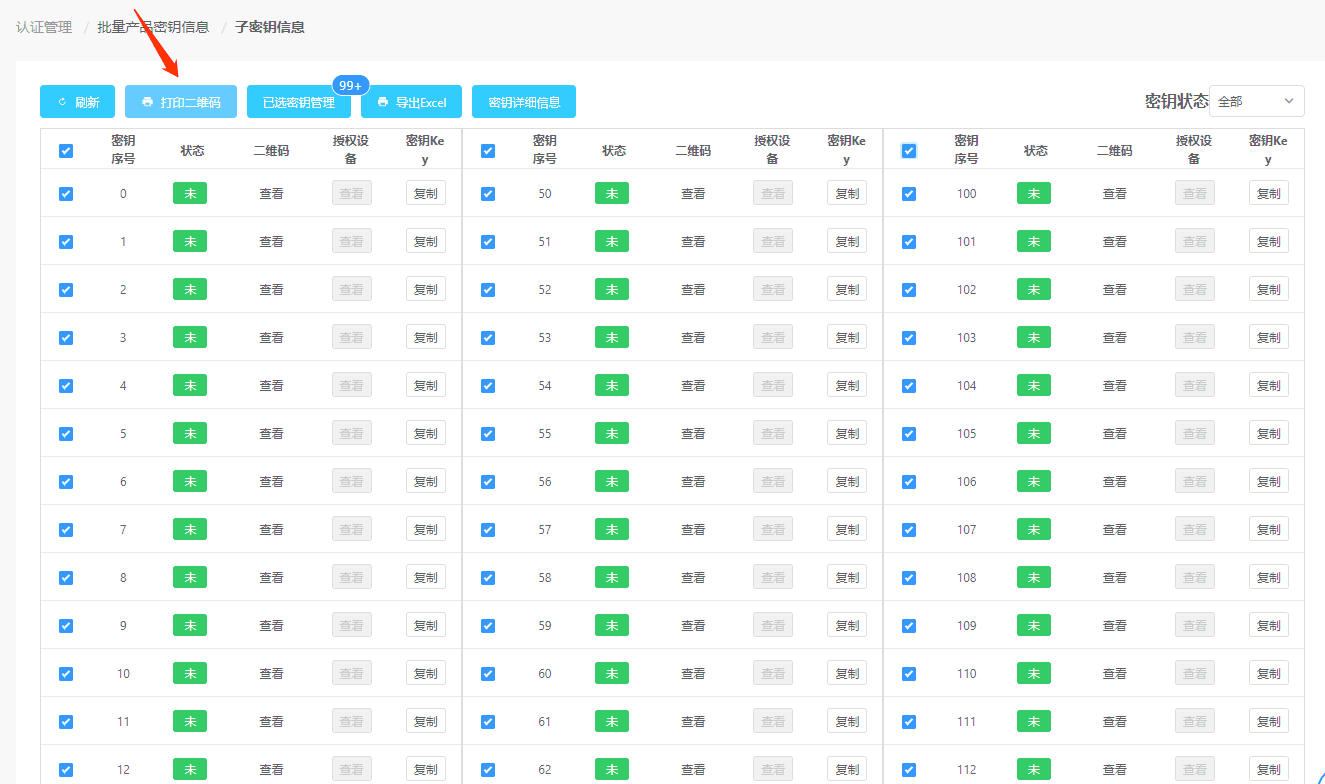Click the 导出Excel export button
The image size is (1325, 784).
[x=411, y=102]
